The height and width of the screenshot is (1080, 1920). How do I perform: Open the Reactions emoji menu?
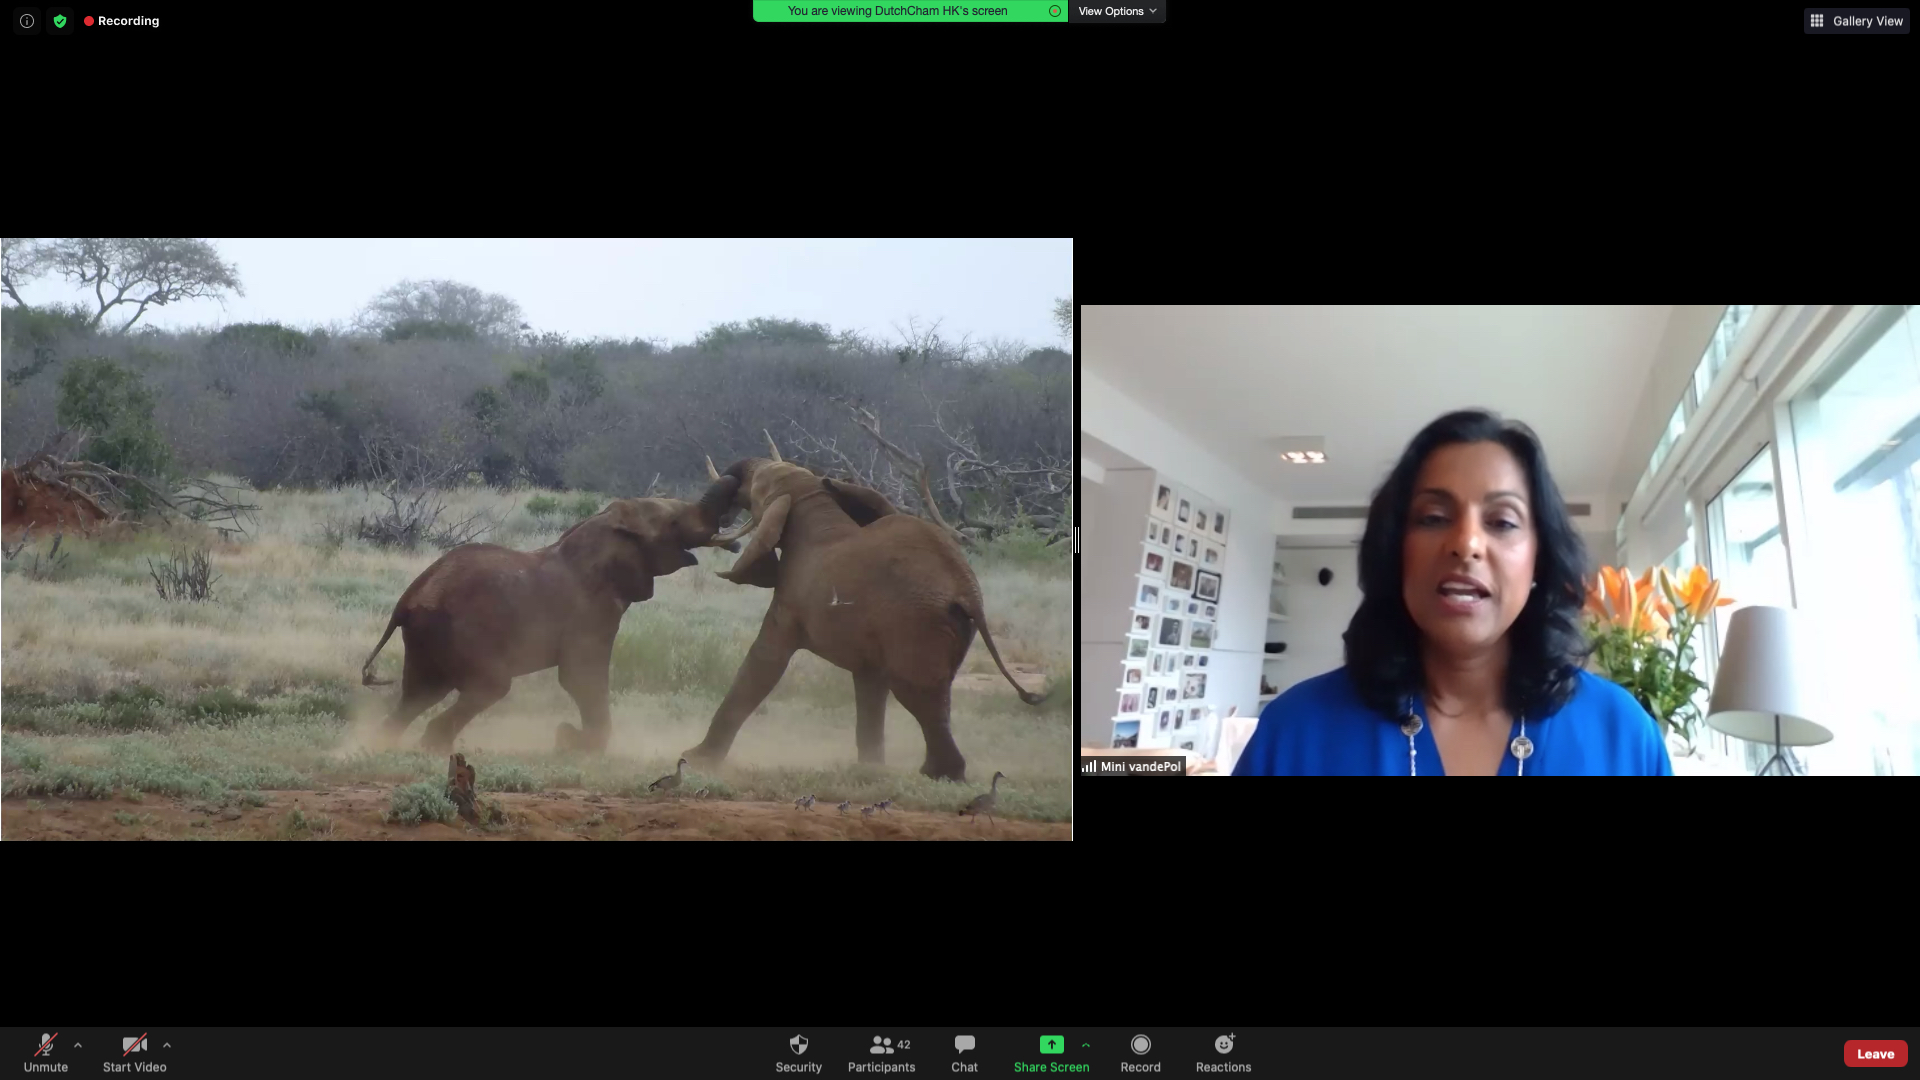tap(1223, 1053)
